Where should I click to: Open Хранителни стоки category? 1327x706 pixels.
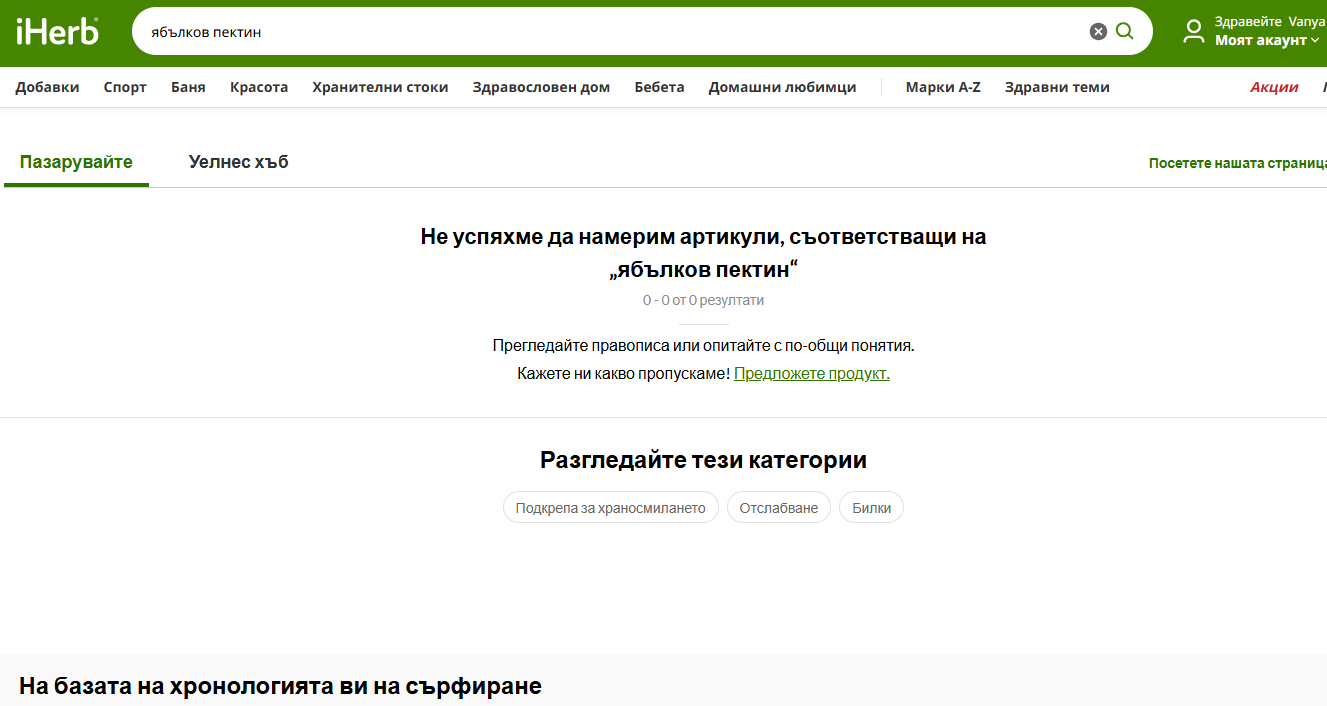pyautogui.click(x=380, y=87)
